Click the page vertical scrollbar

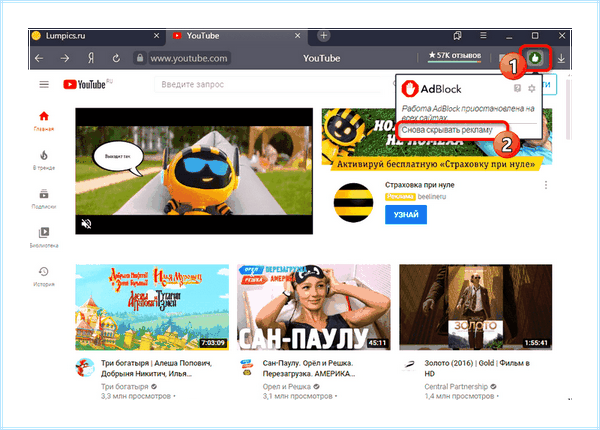tap(567, 111)
